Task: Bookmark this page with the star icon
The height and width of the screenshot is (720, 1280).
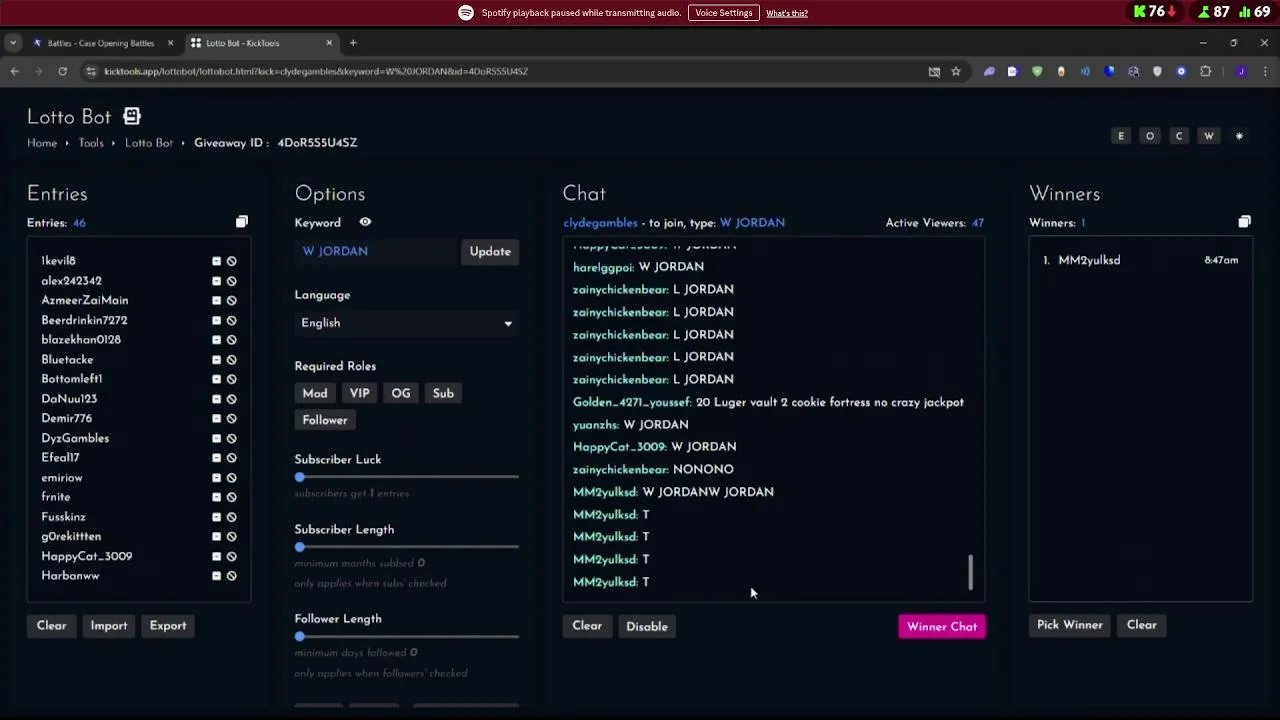Action: (956, 71)
